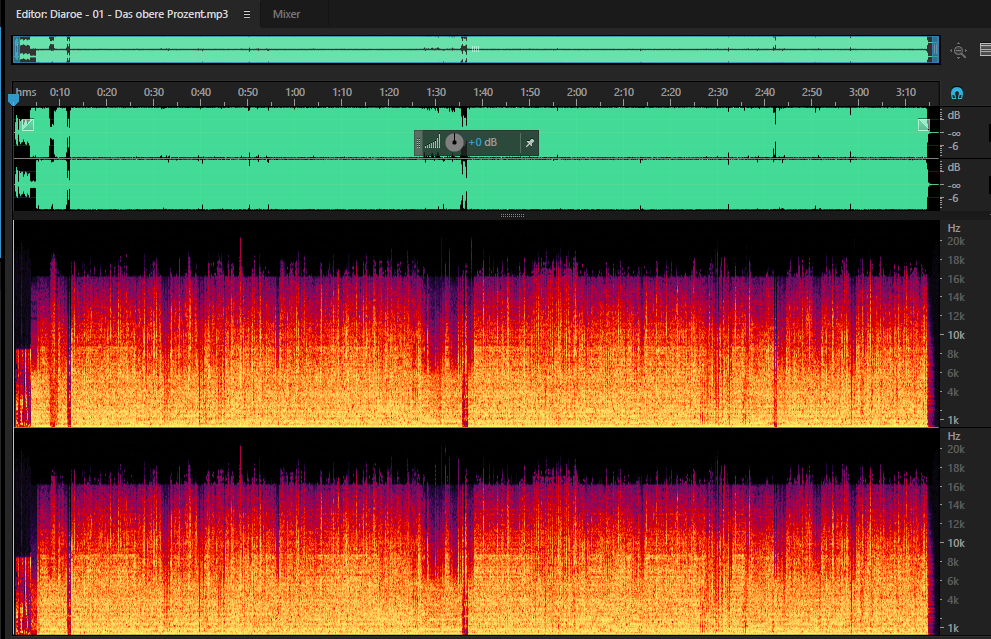The width and height of the screenshot is (991, 639).
Task: Click the overview navigator waveform strip
Action: tap(475, 50)
